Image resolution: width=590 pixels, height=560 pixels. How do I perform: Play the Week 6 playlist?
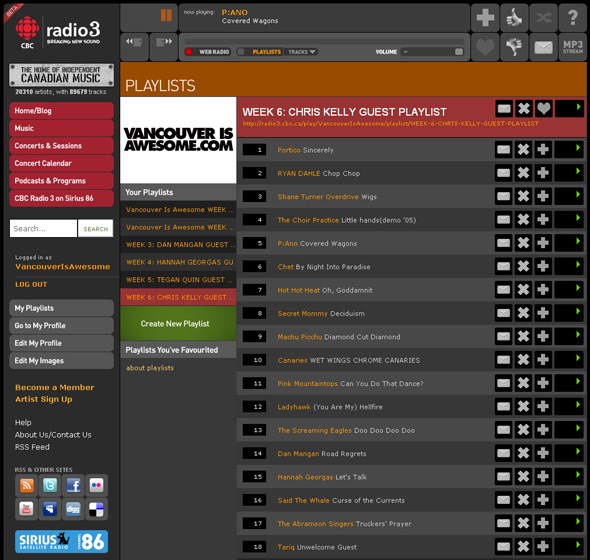tap(569, 108)
